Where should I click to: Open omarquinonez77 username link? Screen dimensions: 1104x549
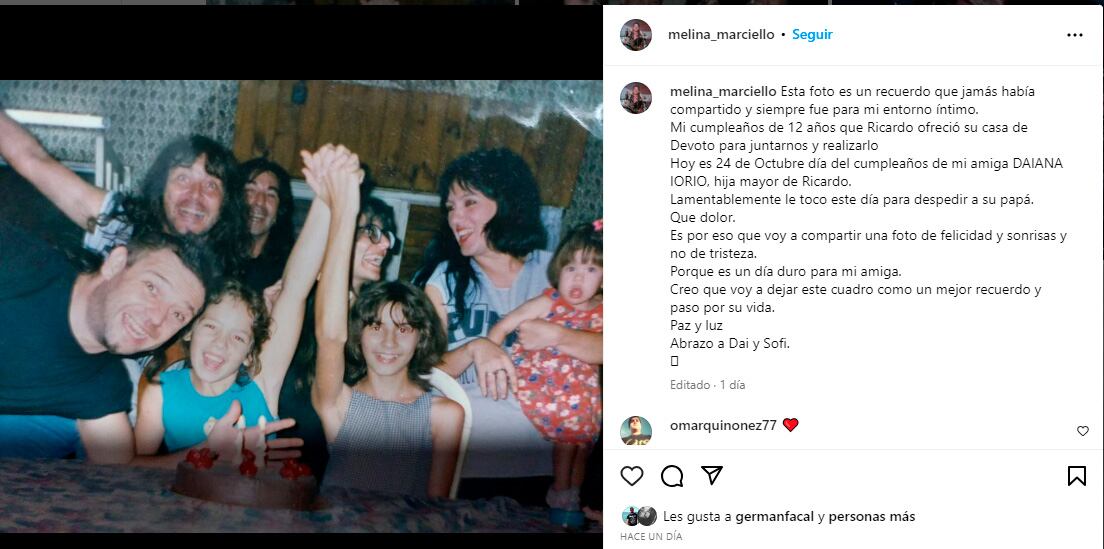[722, 425]
